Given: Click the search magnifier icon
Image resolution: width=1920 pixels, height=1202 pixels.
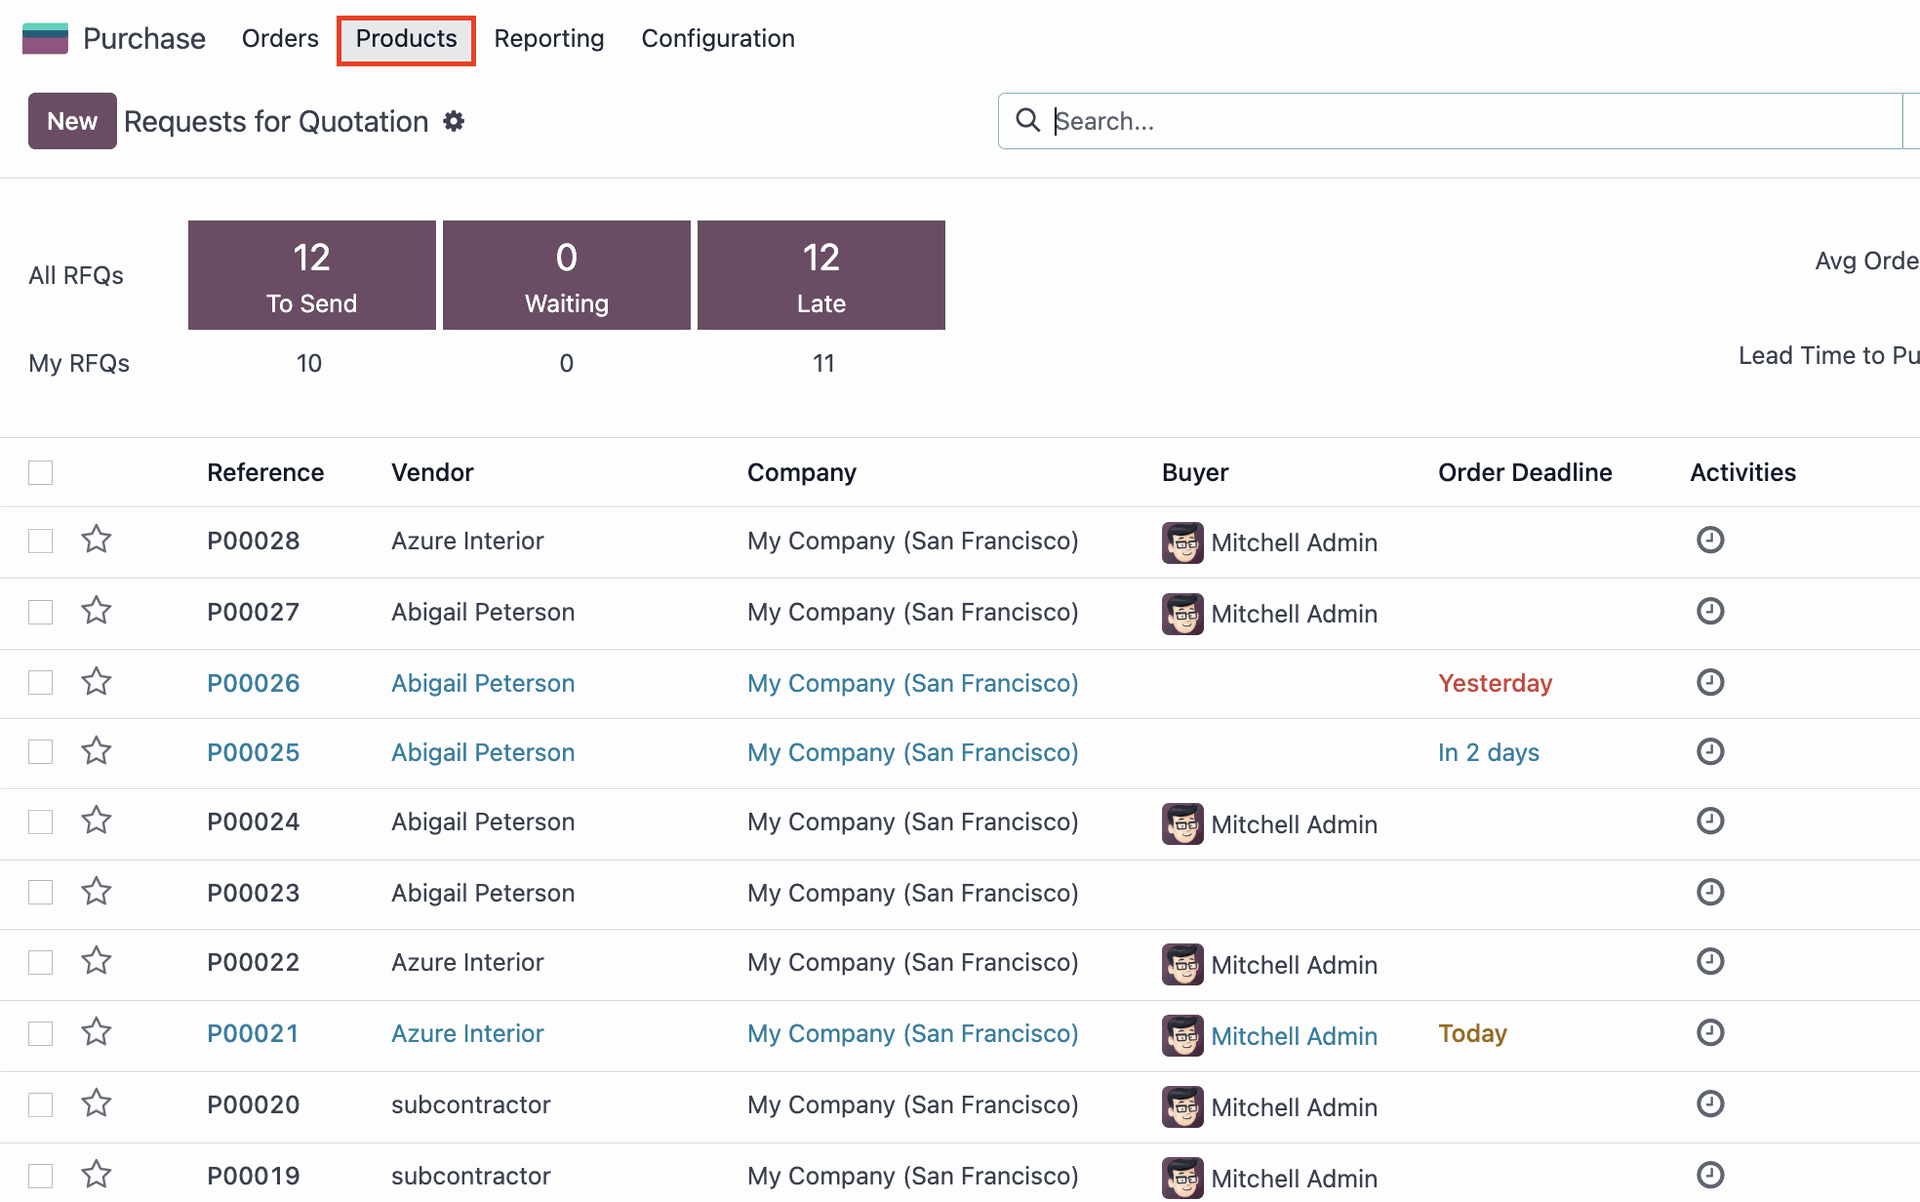Looking at the screenshot, I should click(x=1027, y=121).
